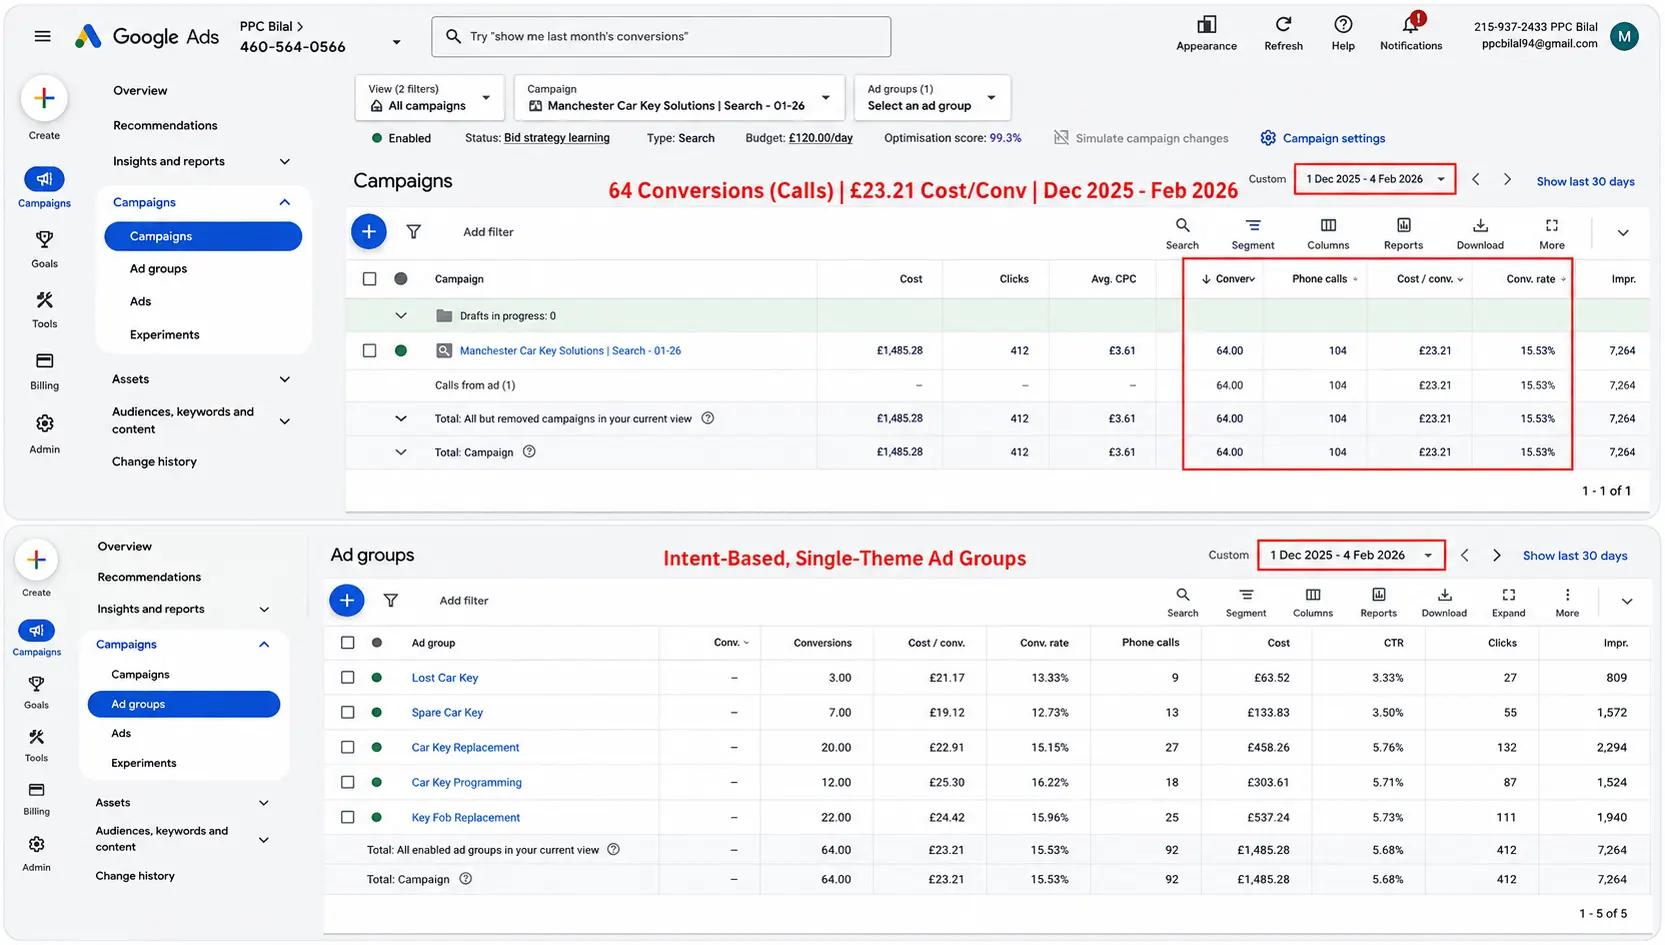Expand the Drafts in progress row

pos(401,316)
